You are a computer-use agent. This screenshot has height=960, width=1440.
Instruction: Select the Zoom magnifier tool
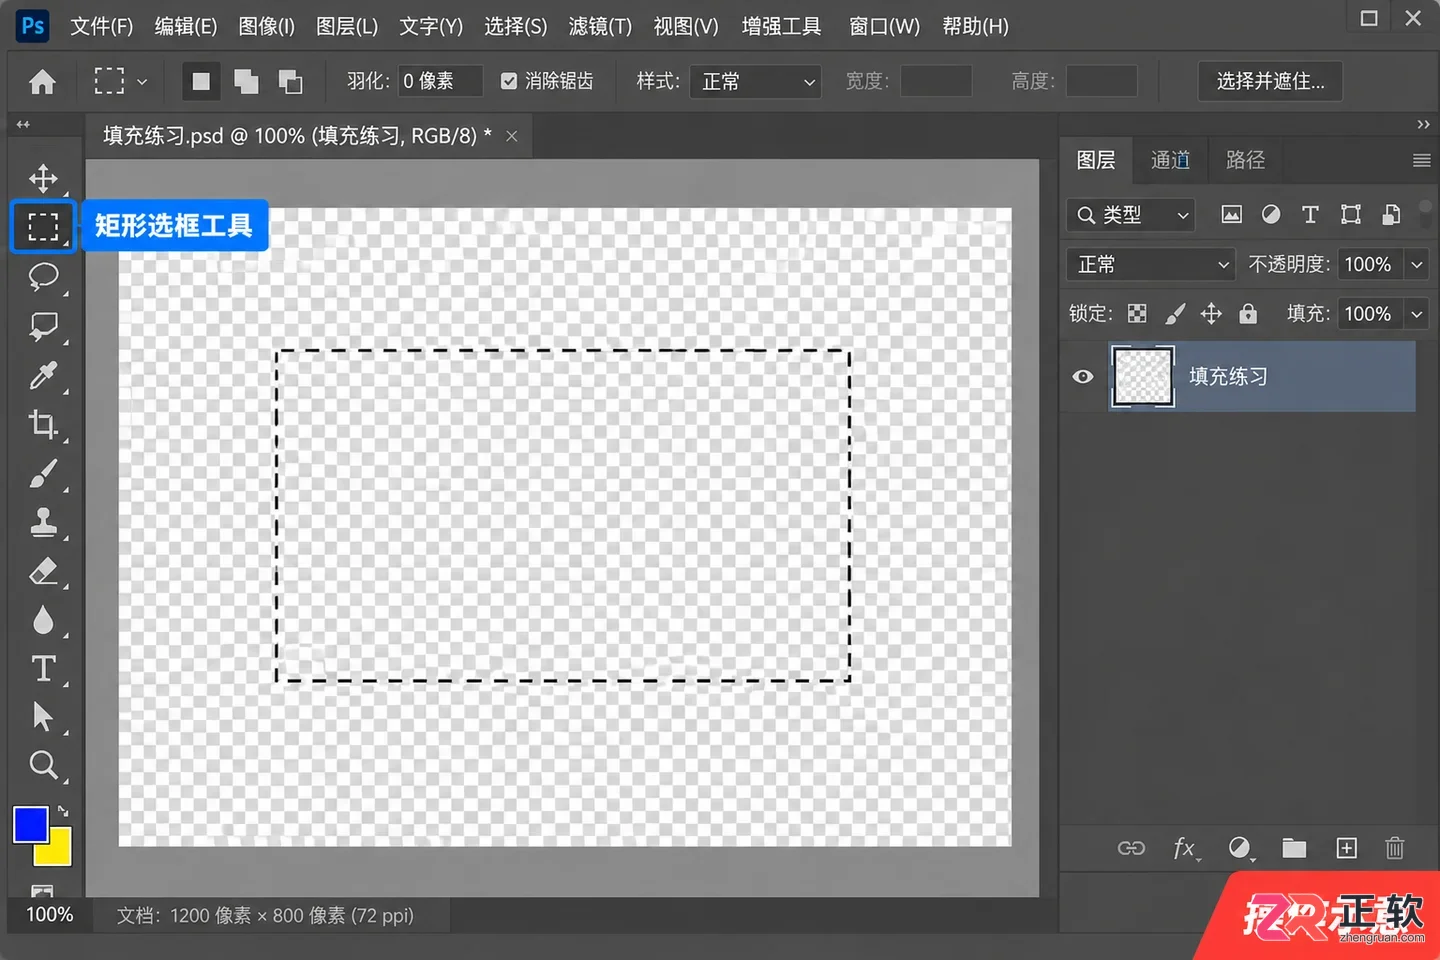click(x=43, y=765)
